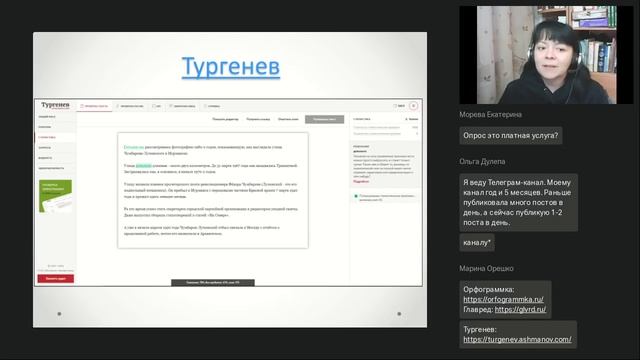Select chat author name Марина Орешко

coord(486,269)
